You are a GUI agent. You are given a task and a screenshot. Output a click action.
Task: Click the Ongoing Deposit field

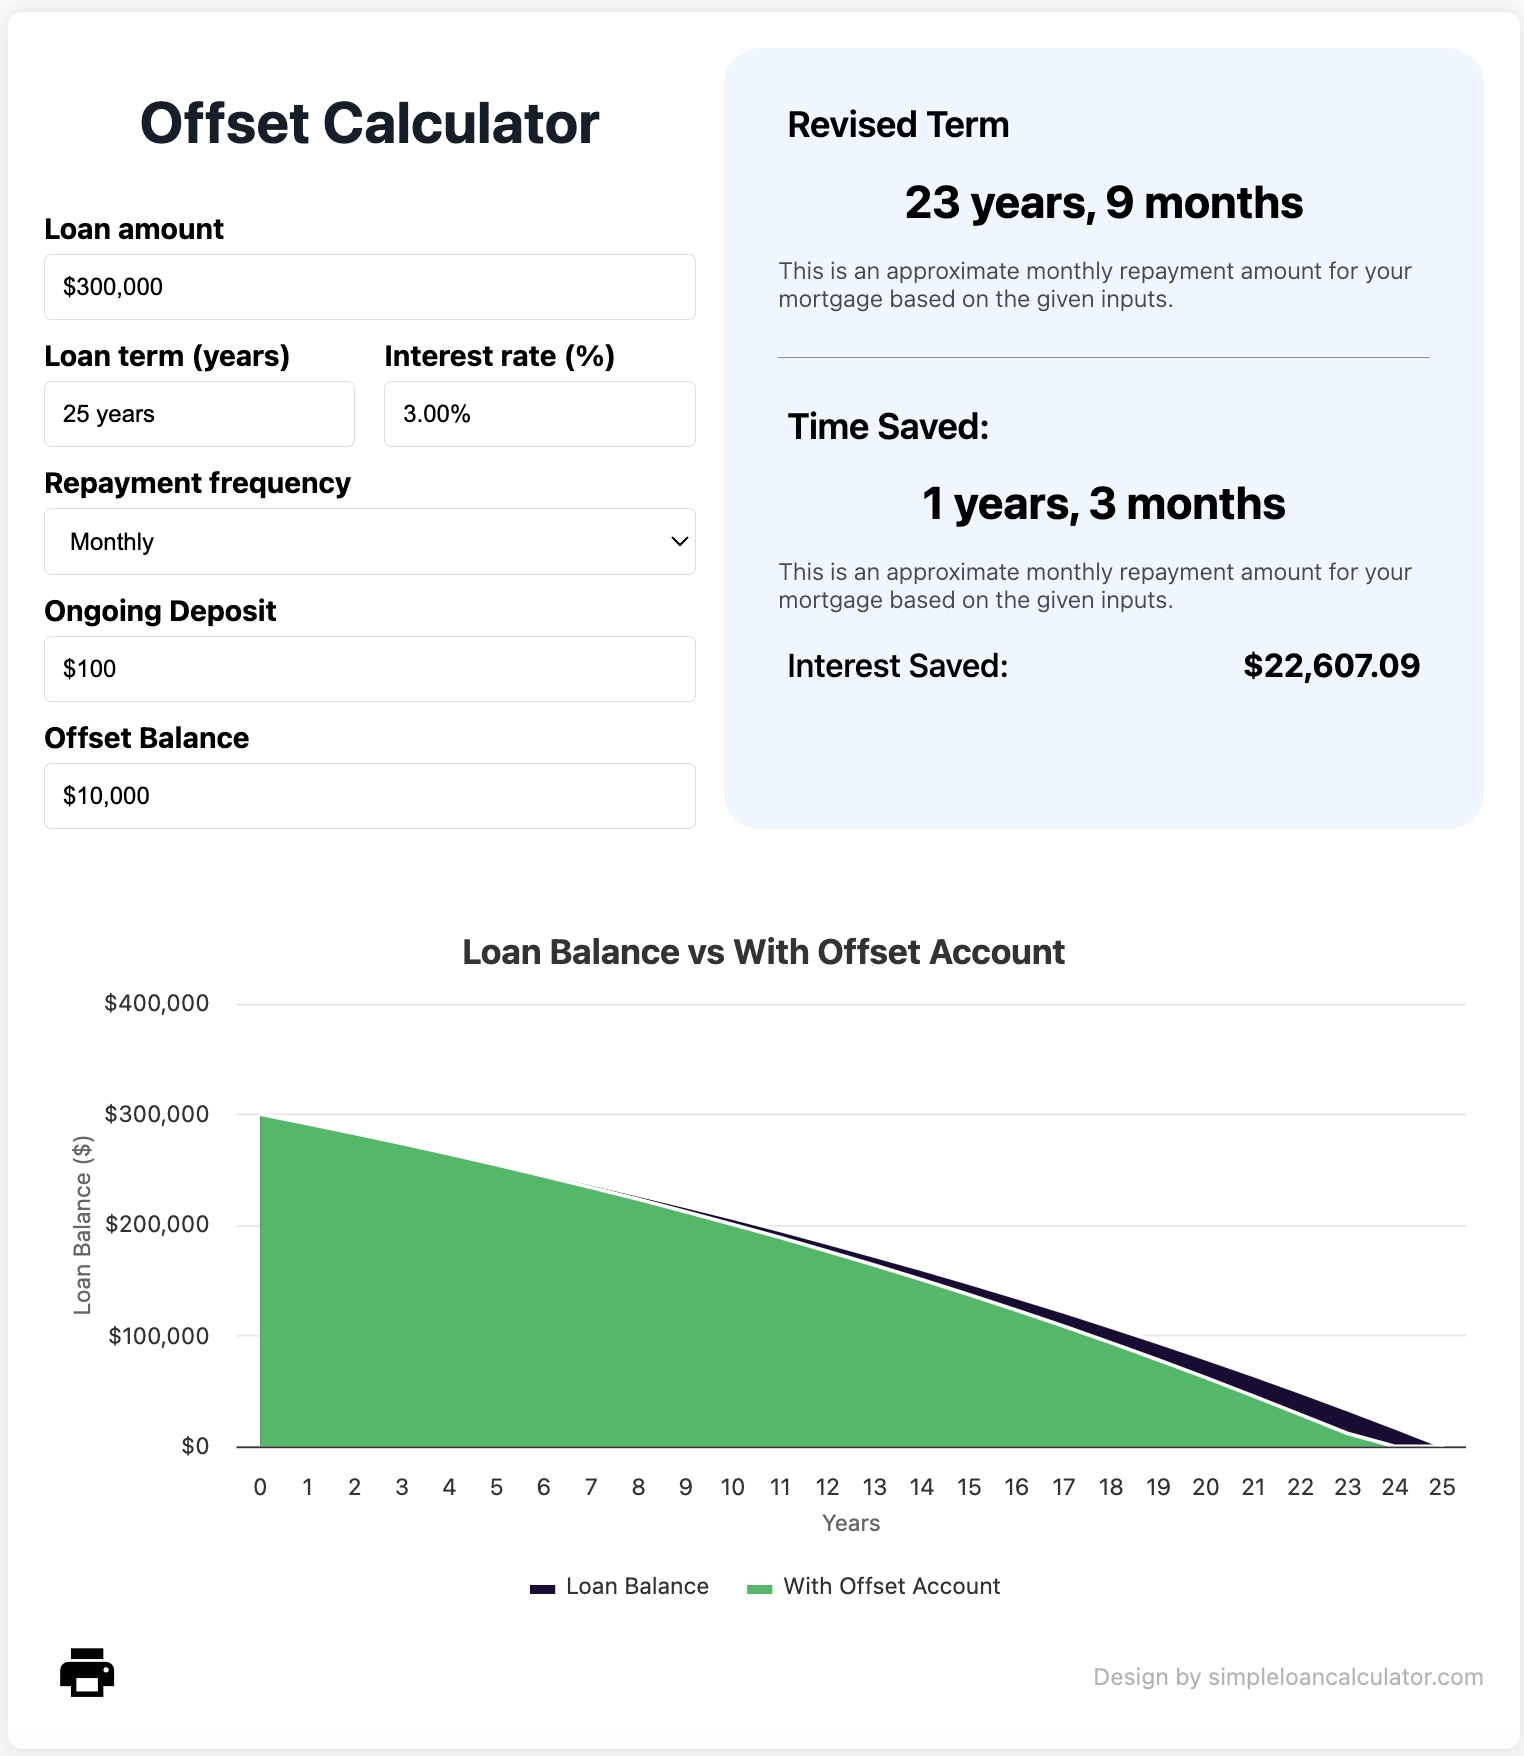click(x=369, y=669)
